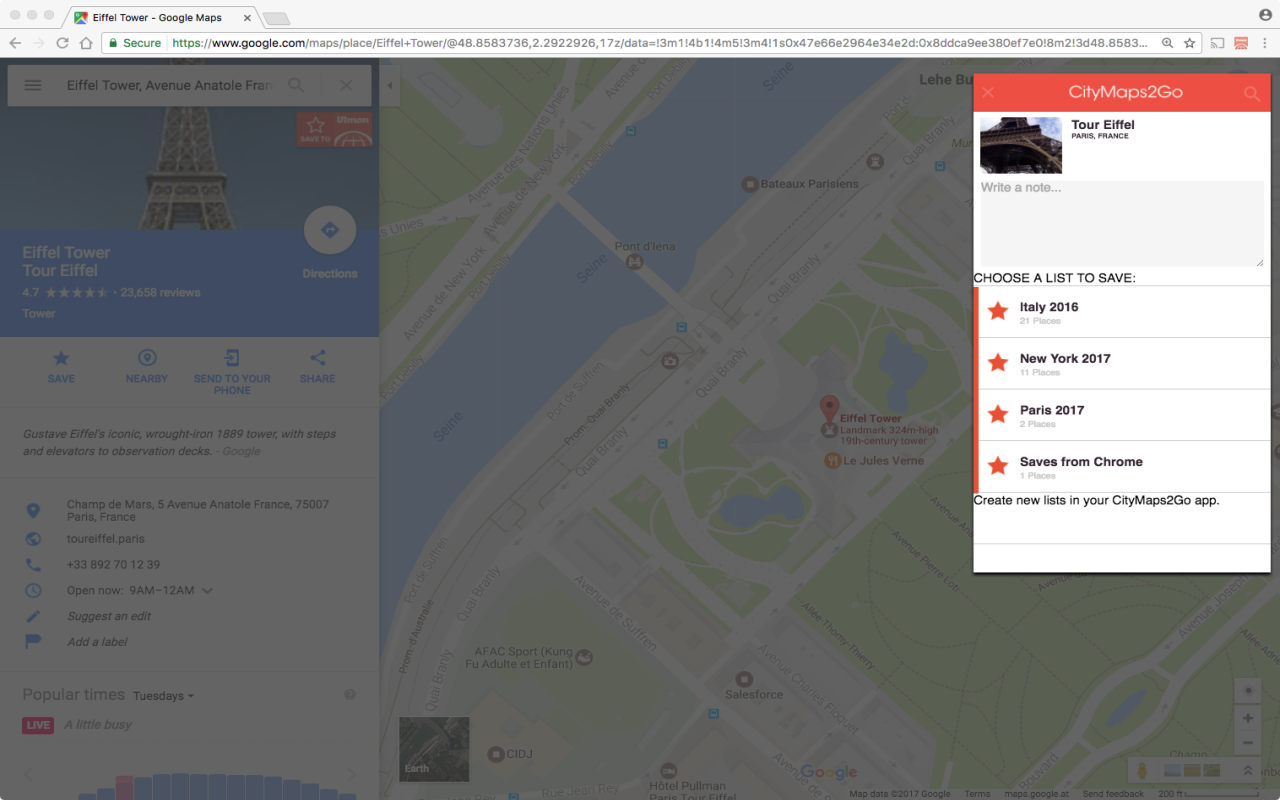This screenshot has width=1280, height=800.
Task: Open the Google Maps hamburger menu
Action: coord(33,86)
